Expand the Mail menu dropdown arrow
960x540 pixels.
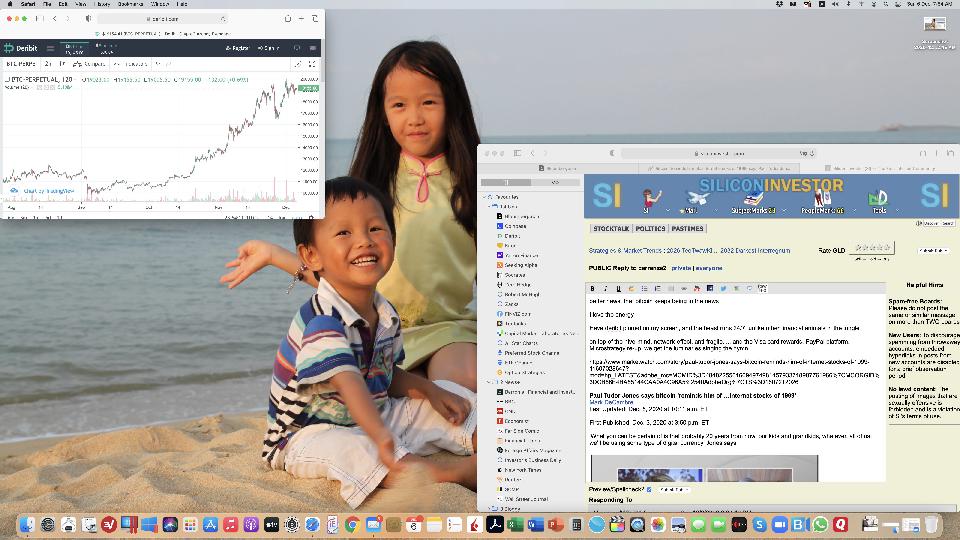(715, 211)
